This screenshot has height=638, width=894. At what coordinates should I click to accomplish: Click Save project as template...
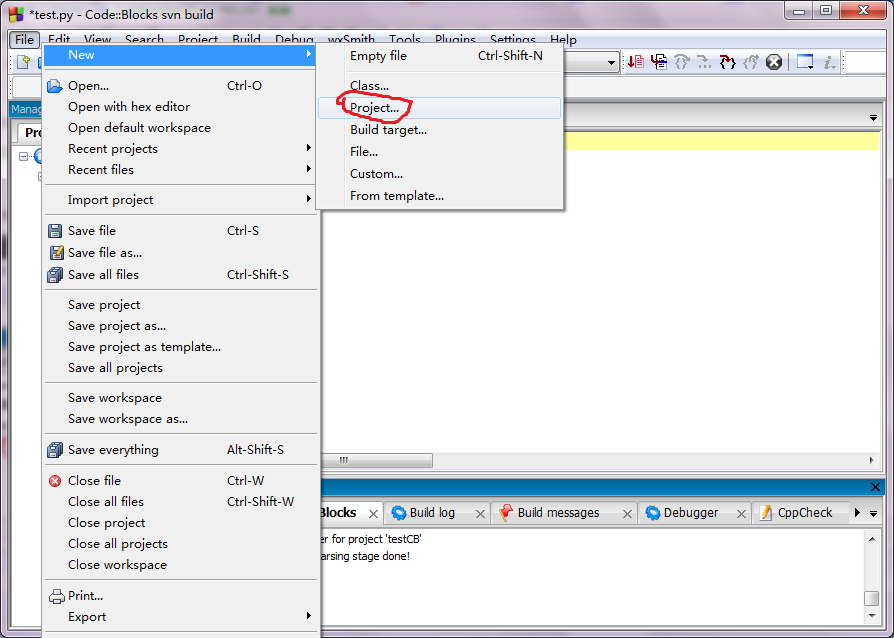pyautogui.click(x=181, y=347)
